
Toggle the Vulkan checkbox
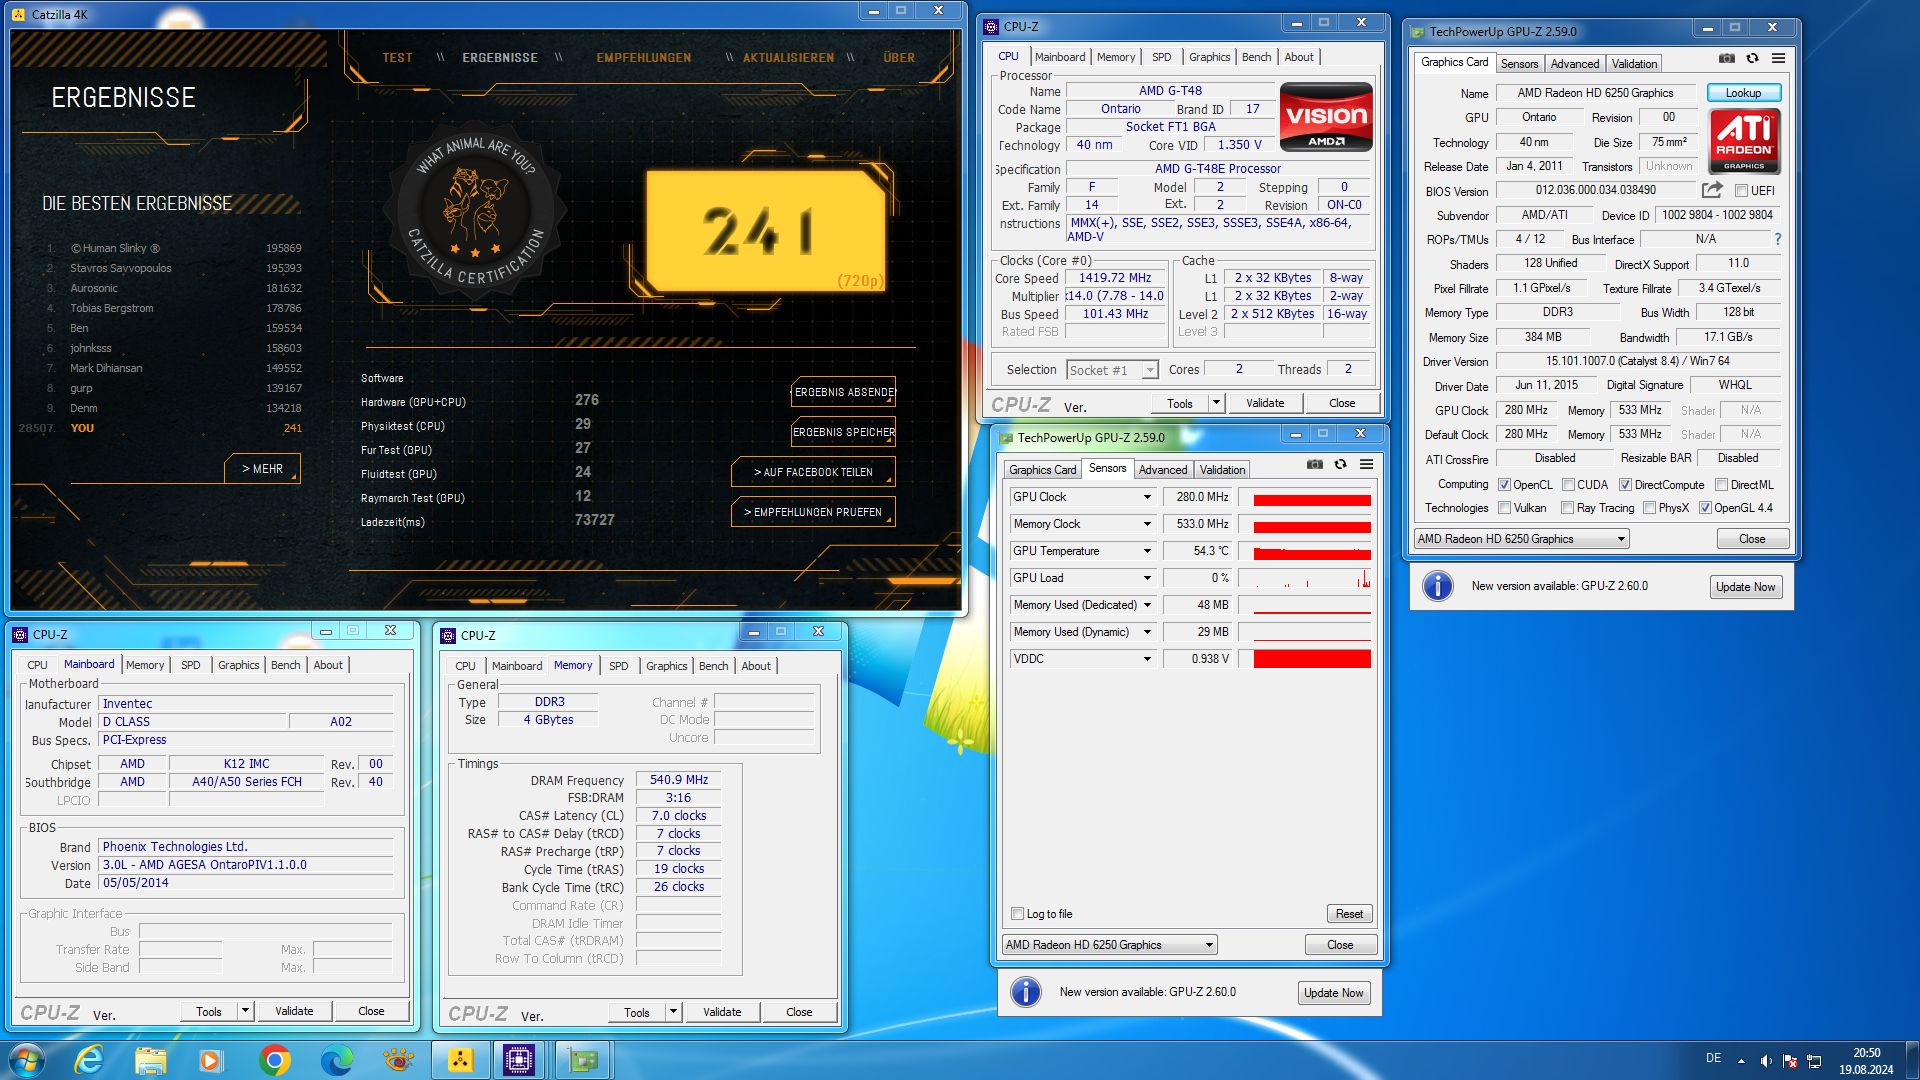click(x=1505, y=508)
